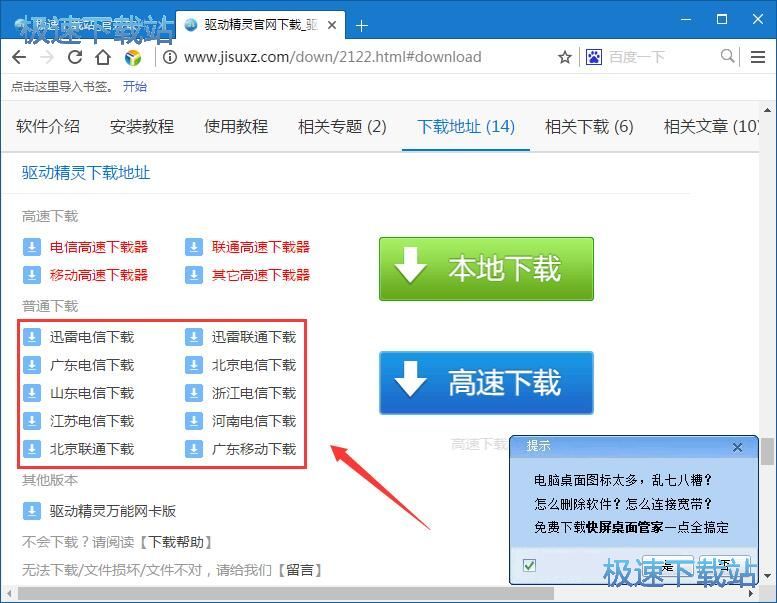Toggle the checkbox in the 提示 popup
The height and width of the screenshot is (603, 777).
coord(529,565)
